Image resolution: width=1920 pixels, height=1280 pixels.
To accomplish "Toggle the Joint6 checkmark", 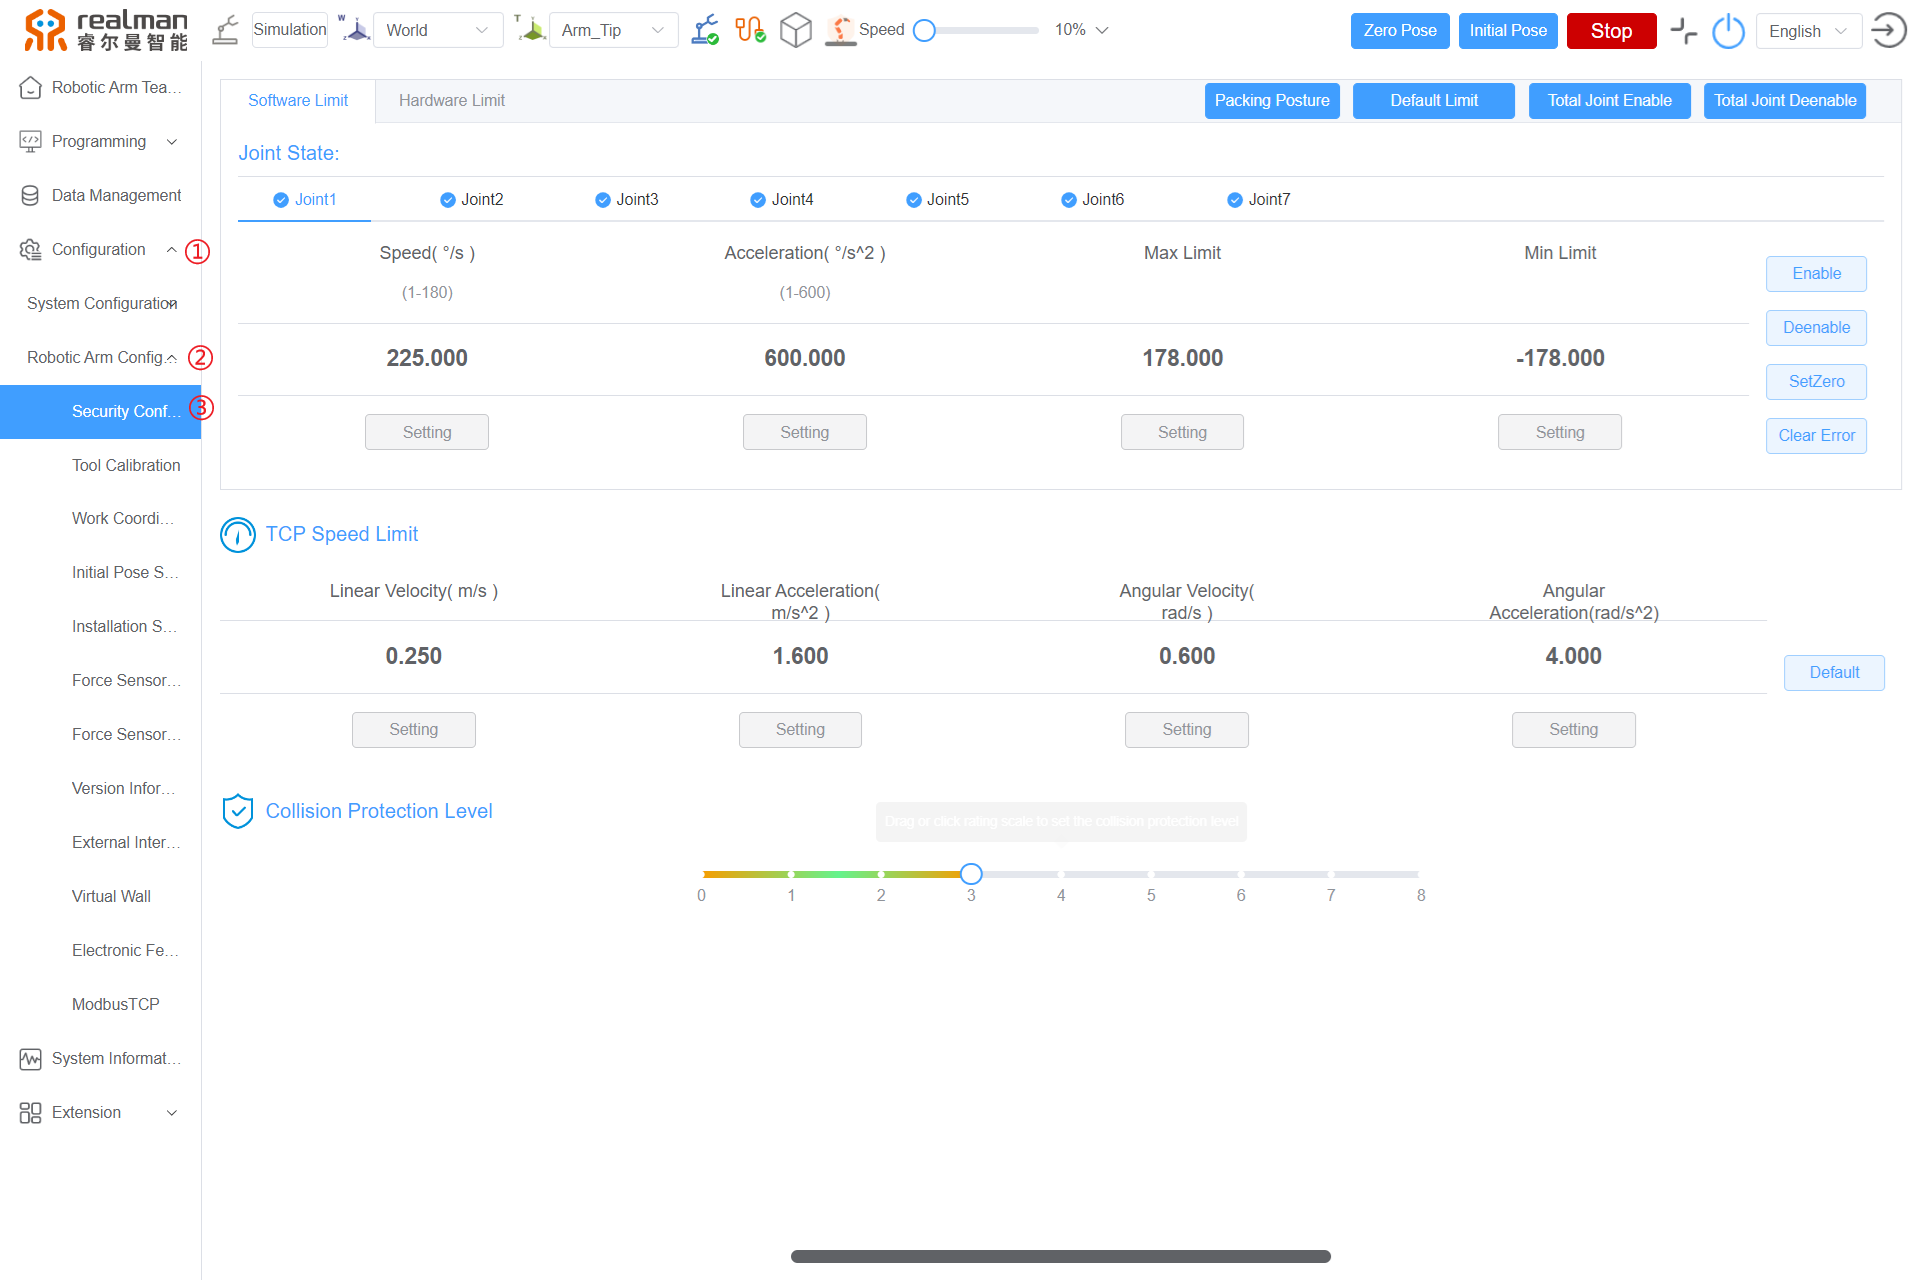I will (x=1069, y=200).
